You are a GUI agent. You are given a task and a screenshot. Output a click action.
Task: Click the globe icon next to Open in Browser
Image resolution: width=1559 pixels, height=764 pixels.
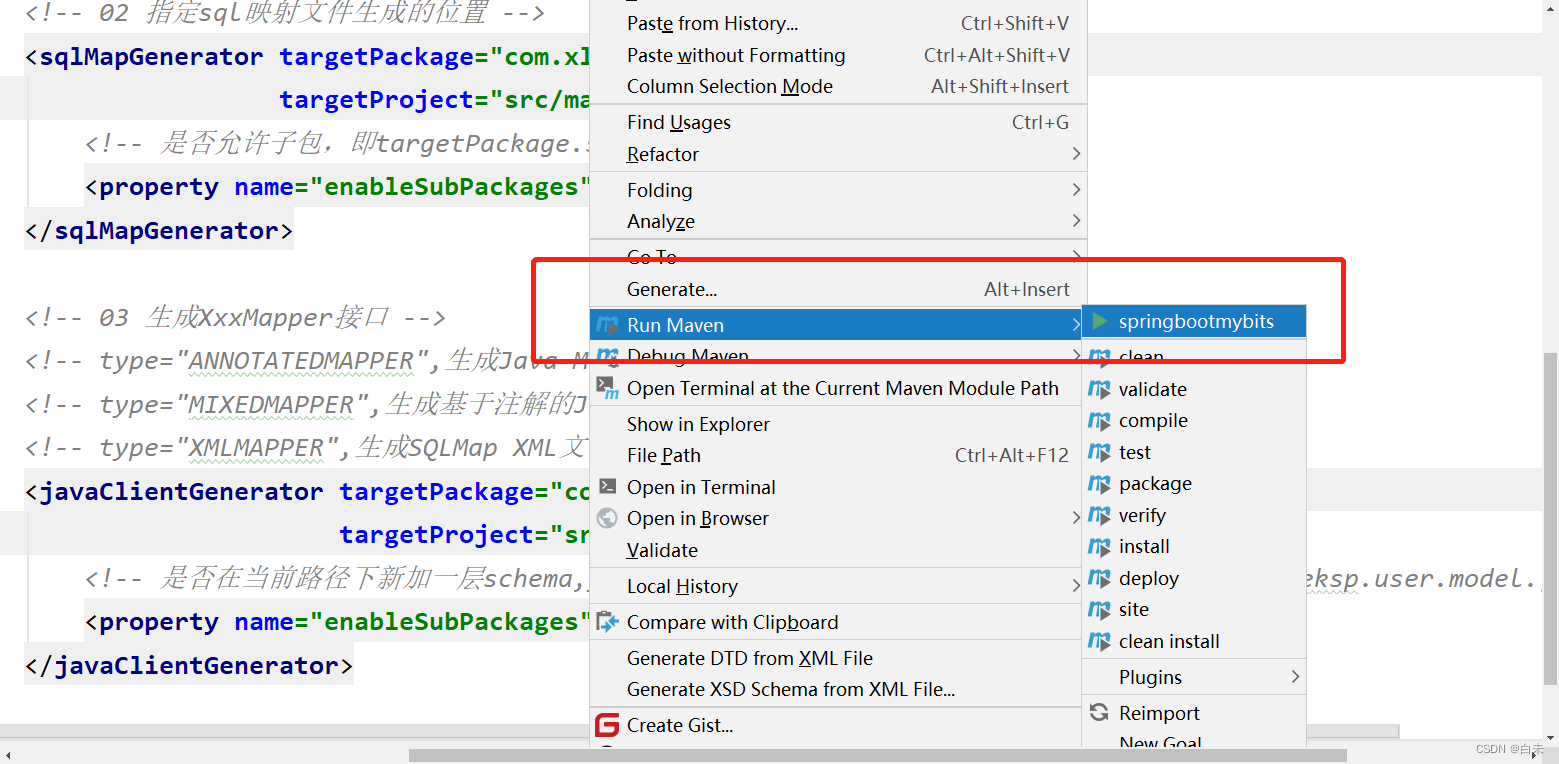tap(608, 518)
